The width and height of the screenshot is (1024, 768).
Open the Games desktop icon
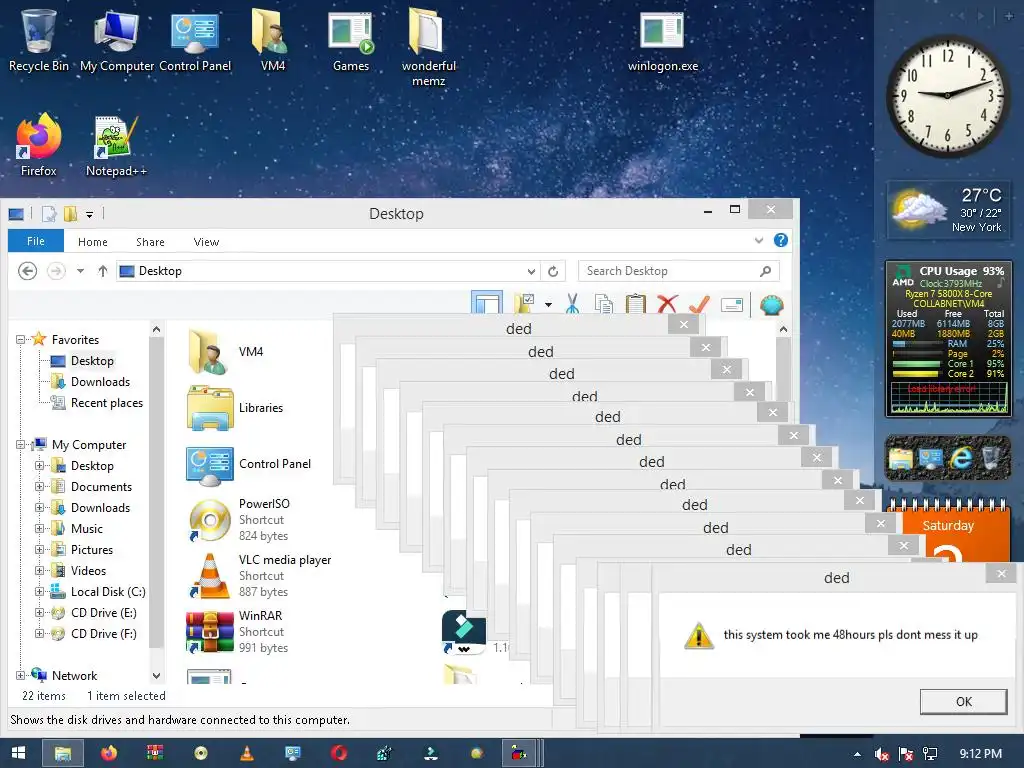pyautogui.click(x=351, y=41)
